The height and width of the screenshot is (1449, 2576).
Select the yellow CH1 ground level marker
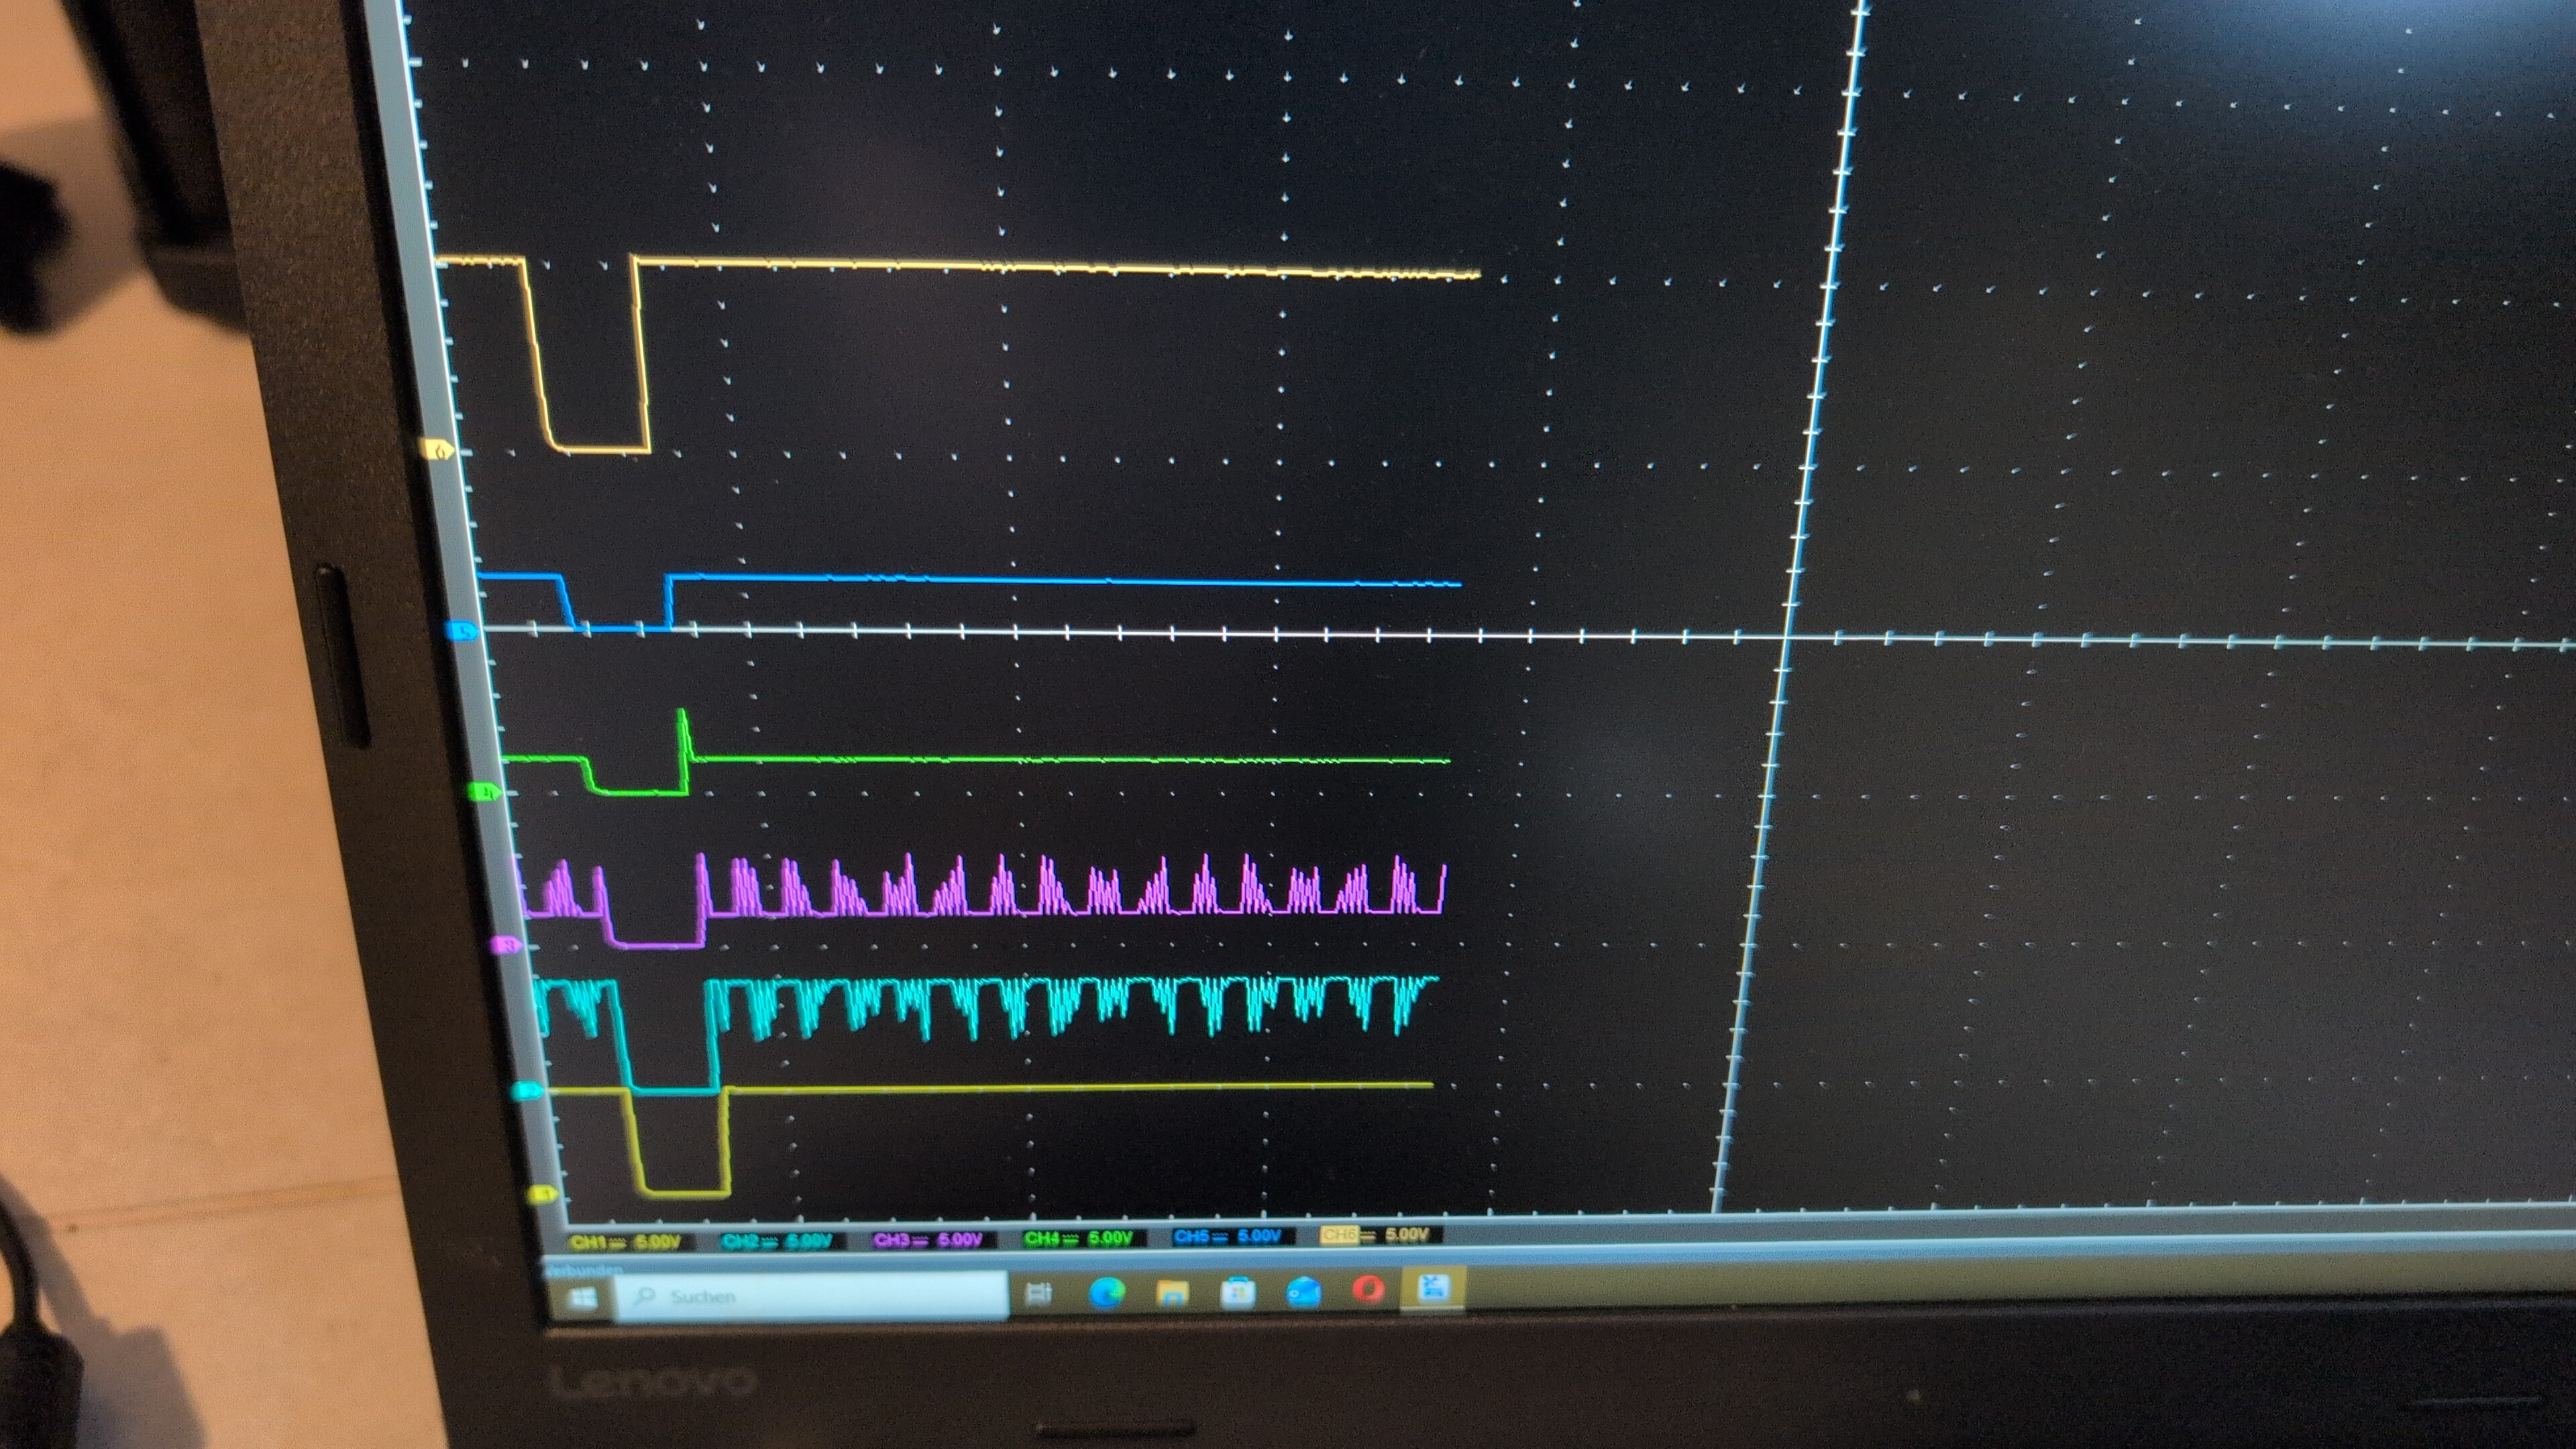[546, 1194]
